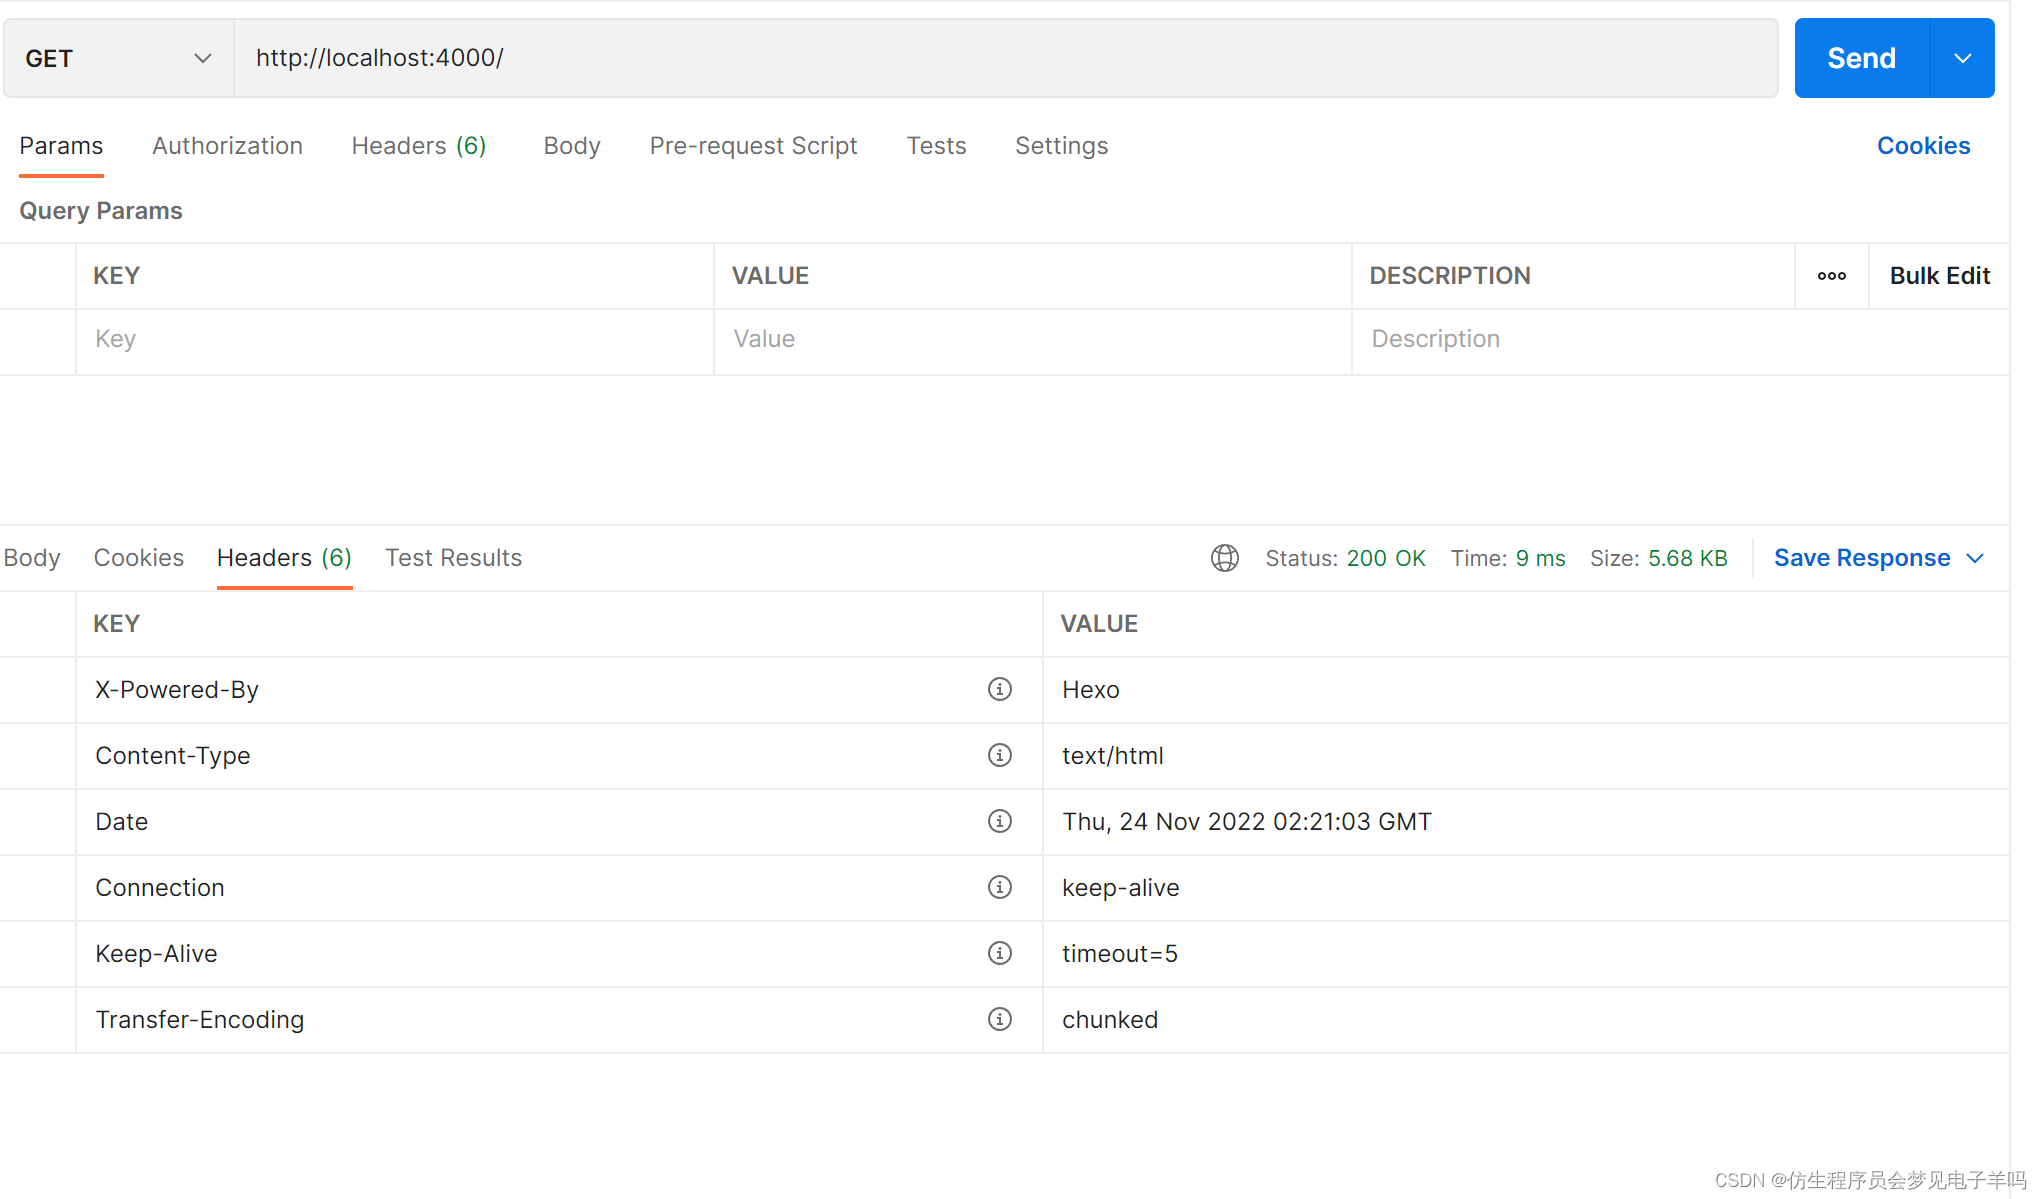The height and width of the screenshot is (1199, 2042).
Task: Open the request Settings tab
Action: 1061,146
